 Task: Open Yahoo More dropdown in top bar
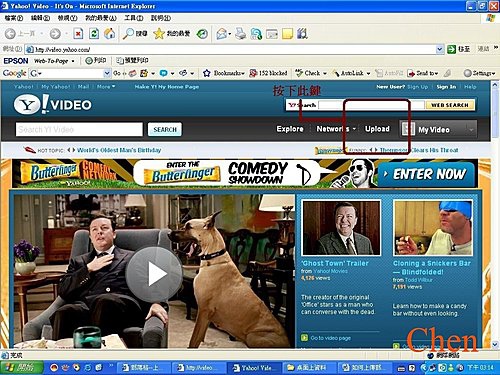pos(106,87)
